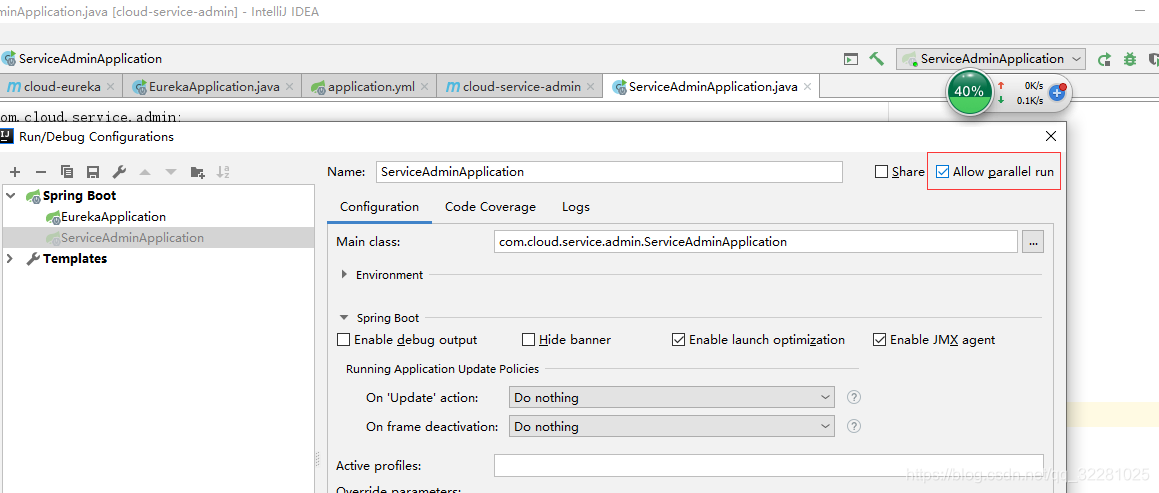Click the 40% green memory widget

coord(968,92)
